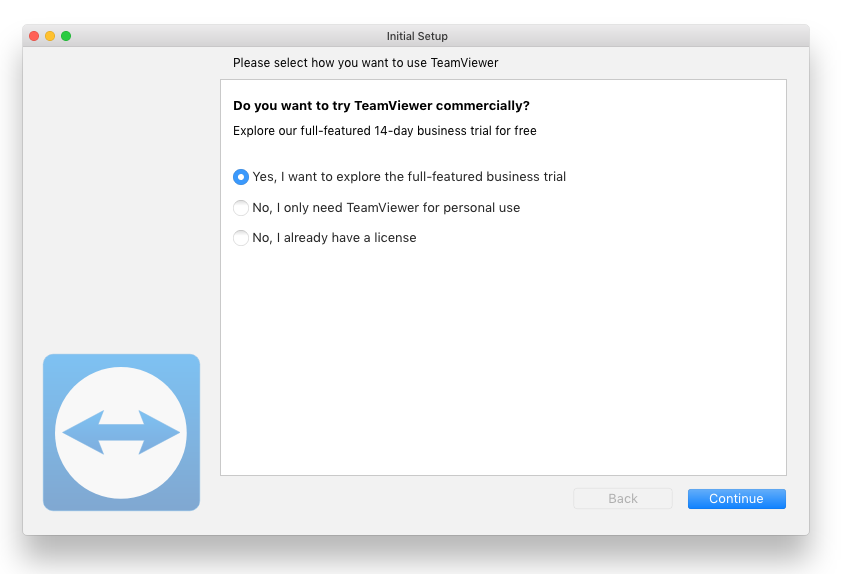Click the Continue button
The width and height of the screenshot is (841, 574).
[x=736, y=499]
